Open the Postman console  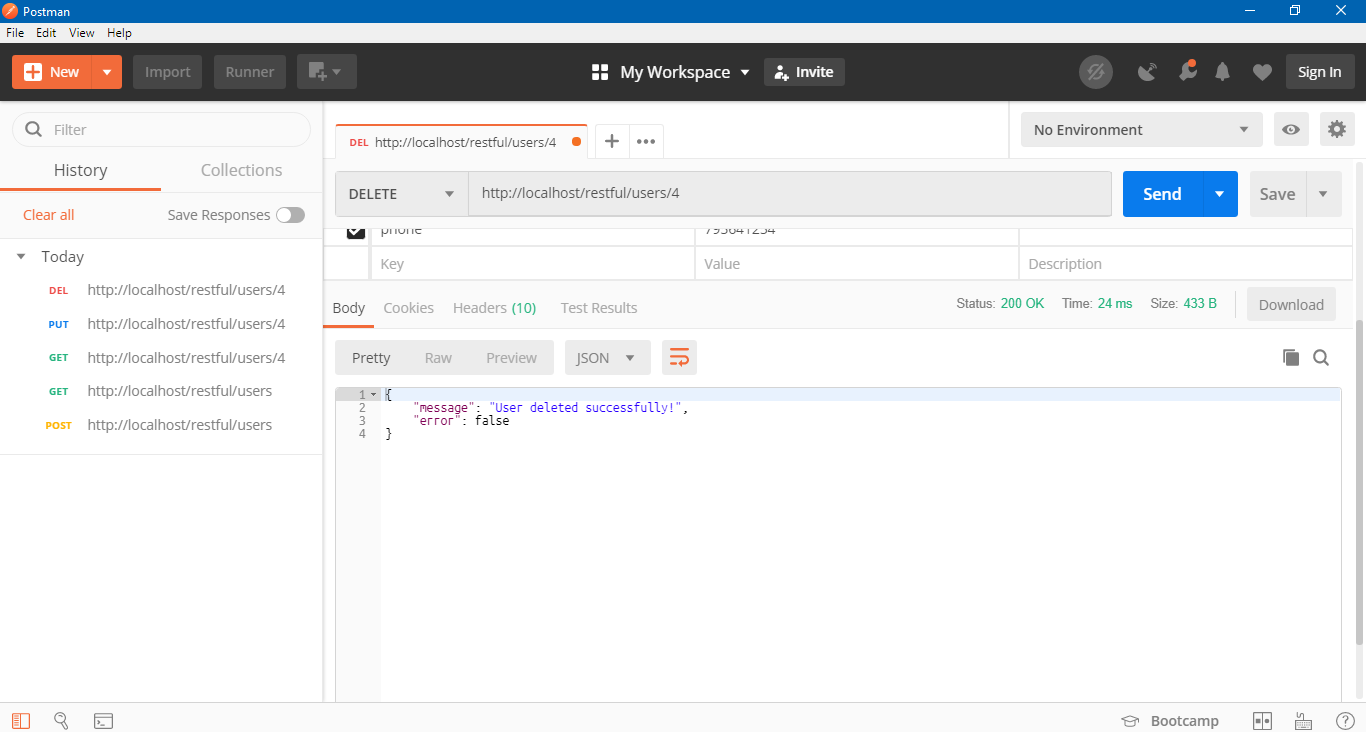coord(103,720)
